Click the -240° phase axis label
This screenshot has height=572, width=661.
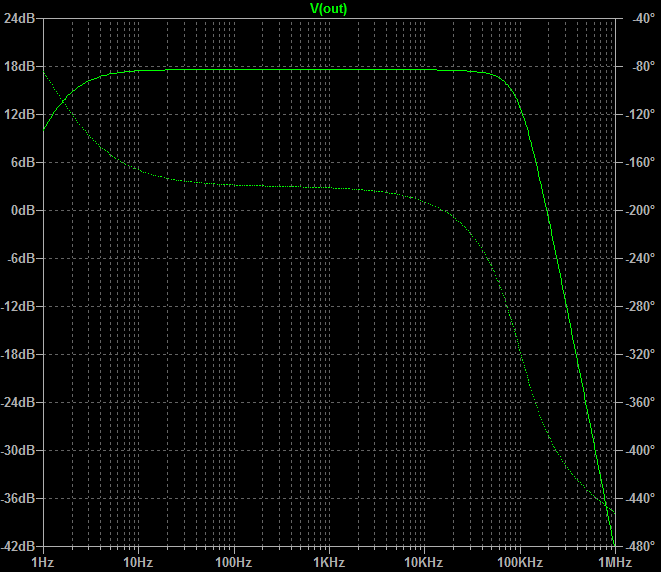coord(640,258)
